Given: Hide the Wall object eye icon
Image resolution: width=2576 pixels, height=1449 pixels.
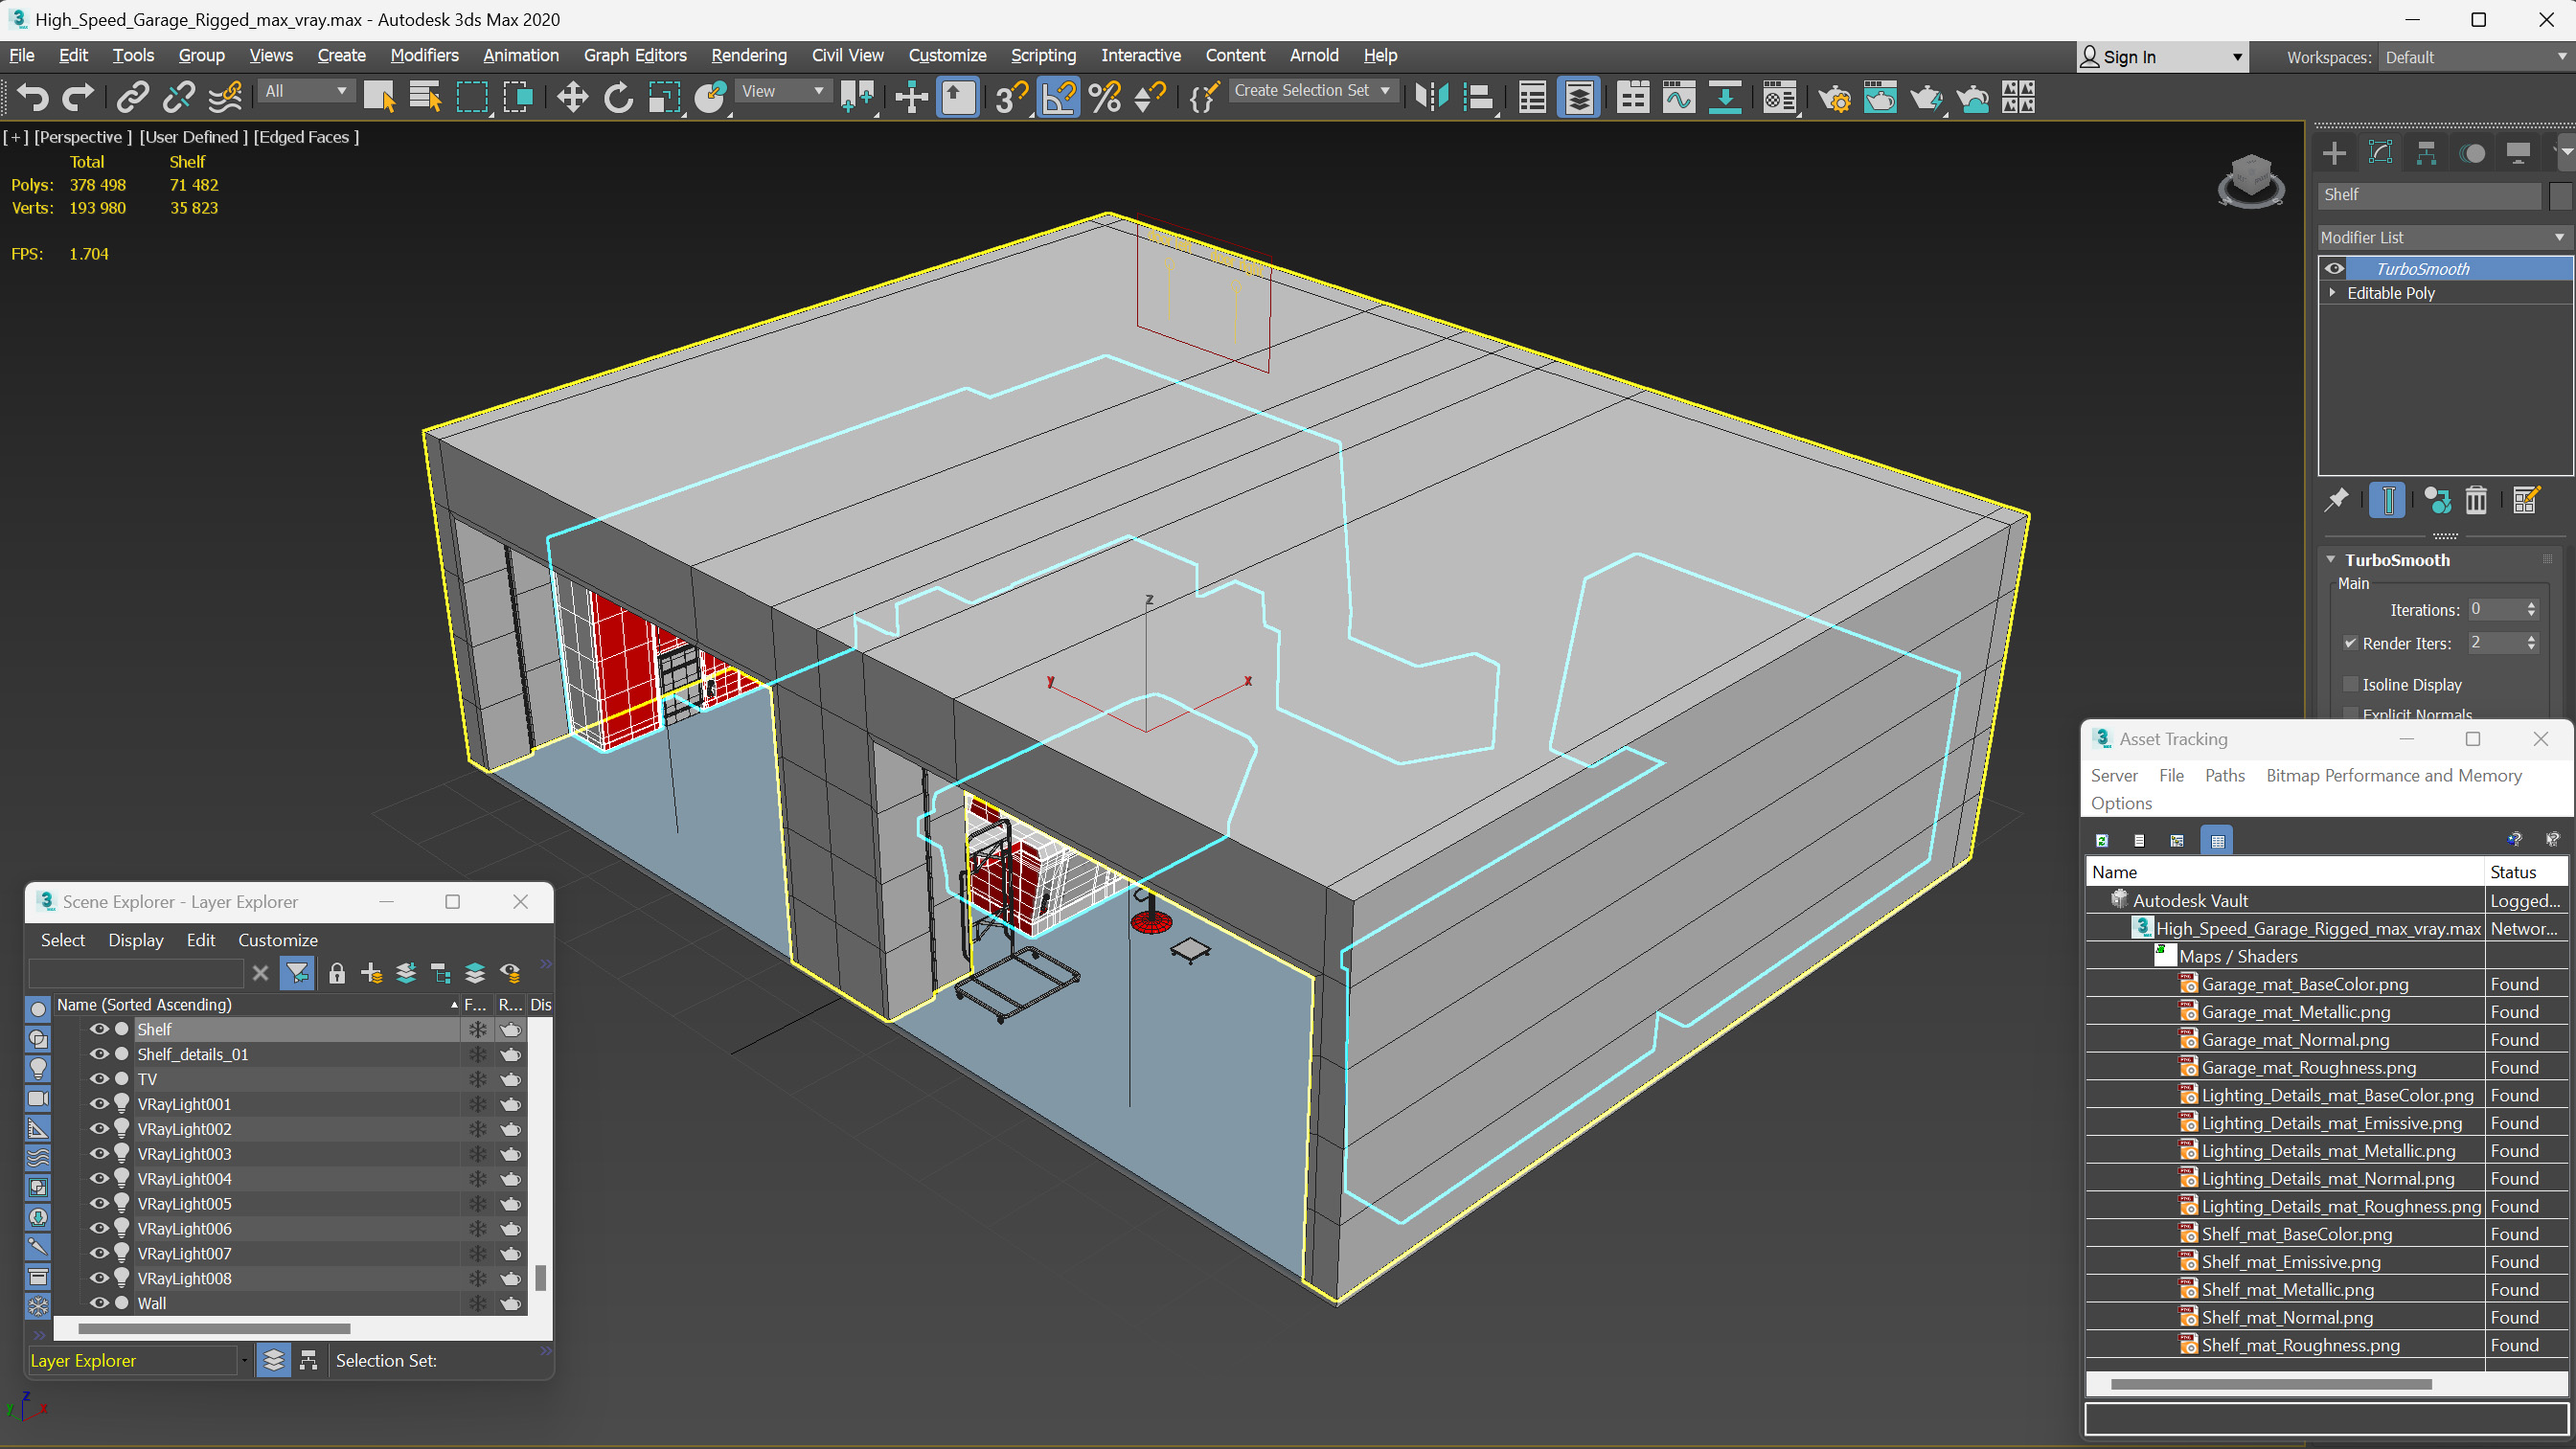Looking at the screenshot, I should pyautogui.click(x=99, y=1303).
